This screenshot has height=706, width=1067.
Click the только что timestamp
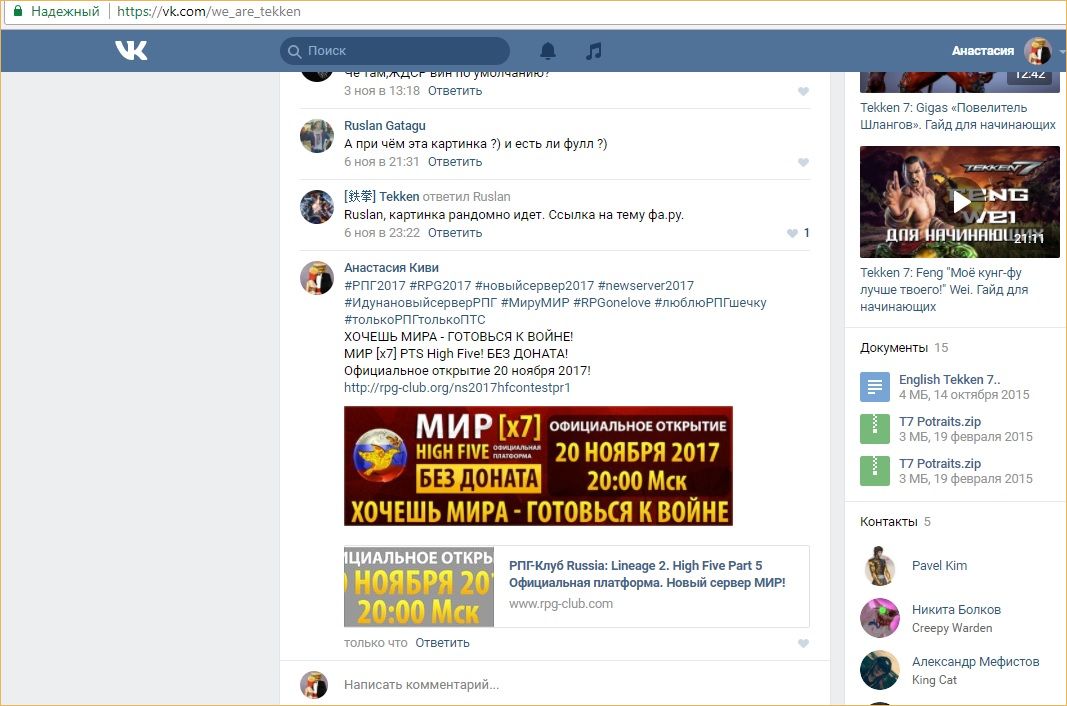376,643
